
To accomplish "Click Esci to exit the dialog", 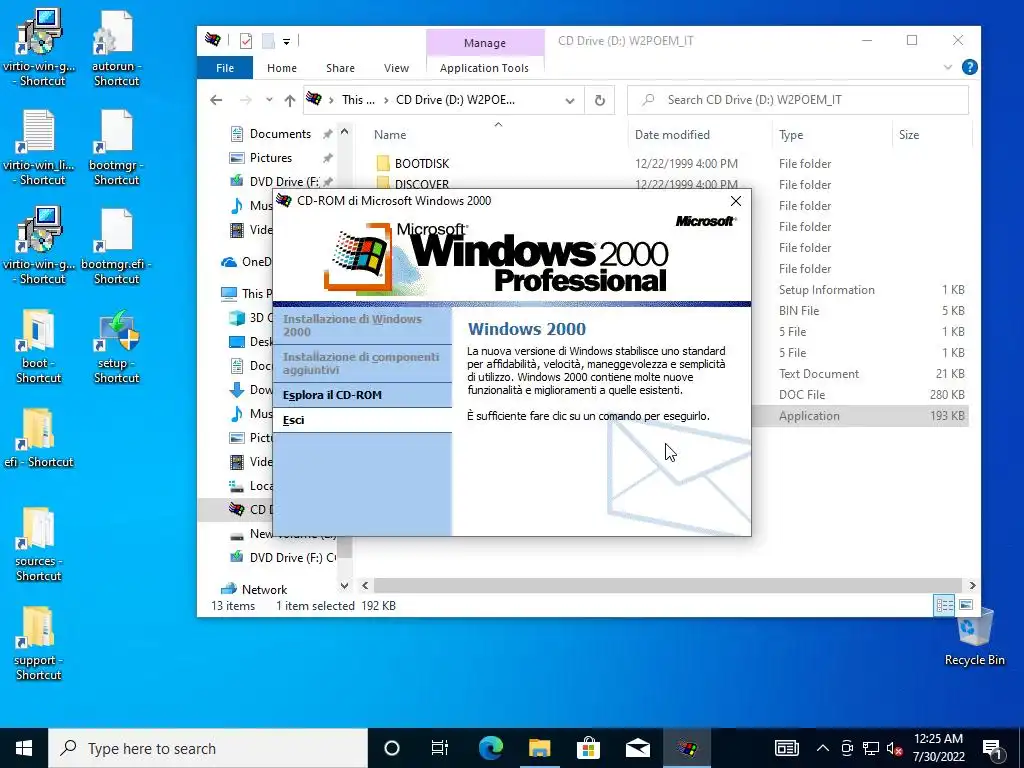I will pyautogui.click(x=362, y=421).
